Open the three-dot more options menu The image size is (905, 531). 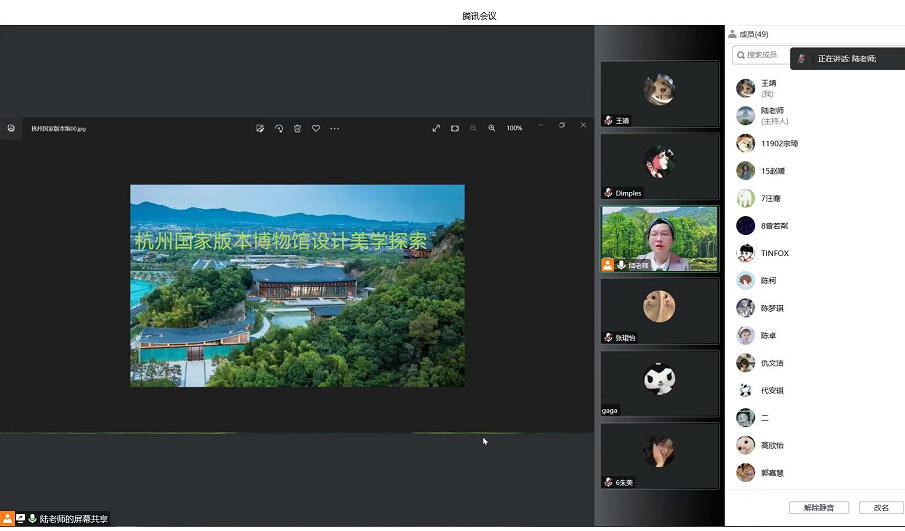335,128
